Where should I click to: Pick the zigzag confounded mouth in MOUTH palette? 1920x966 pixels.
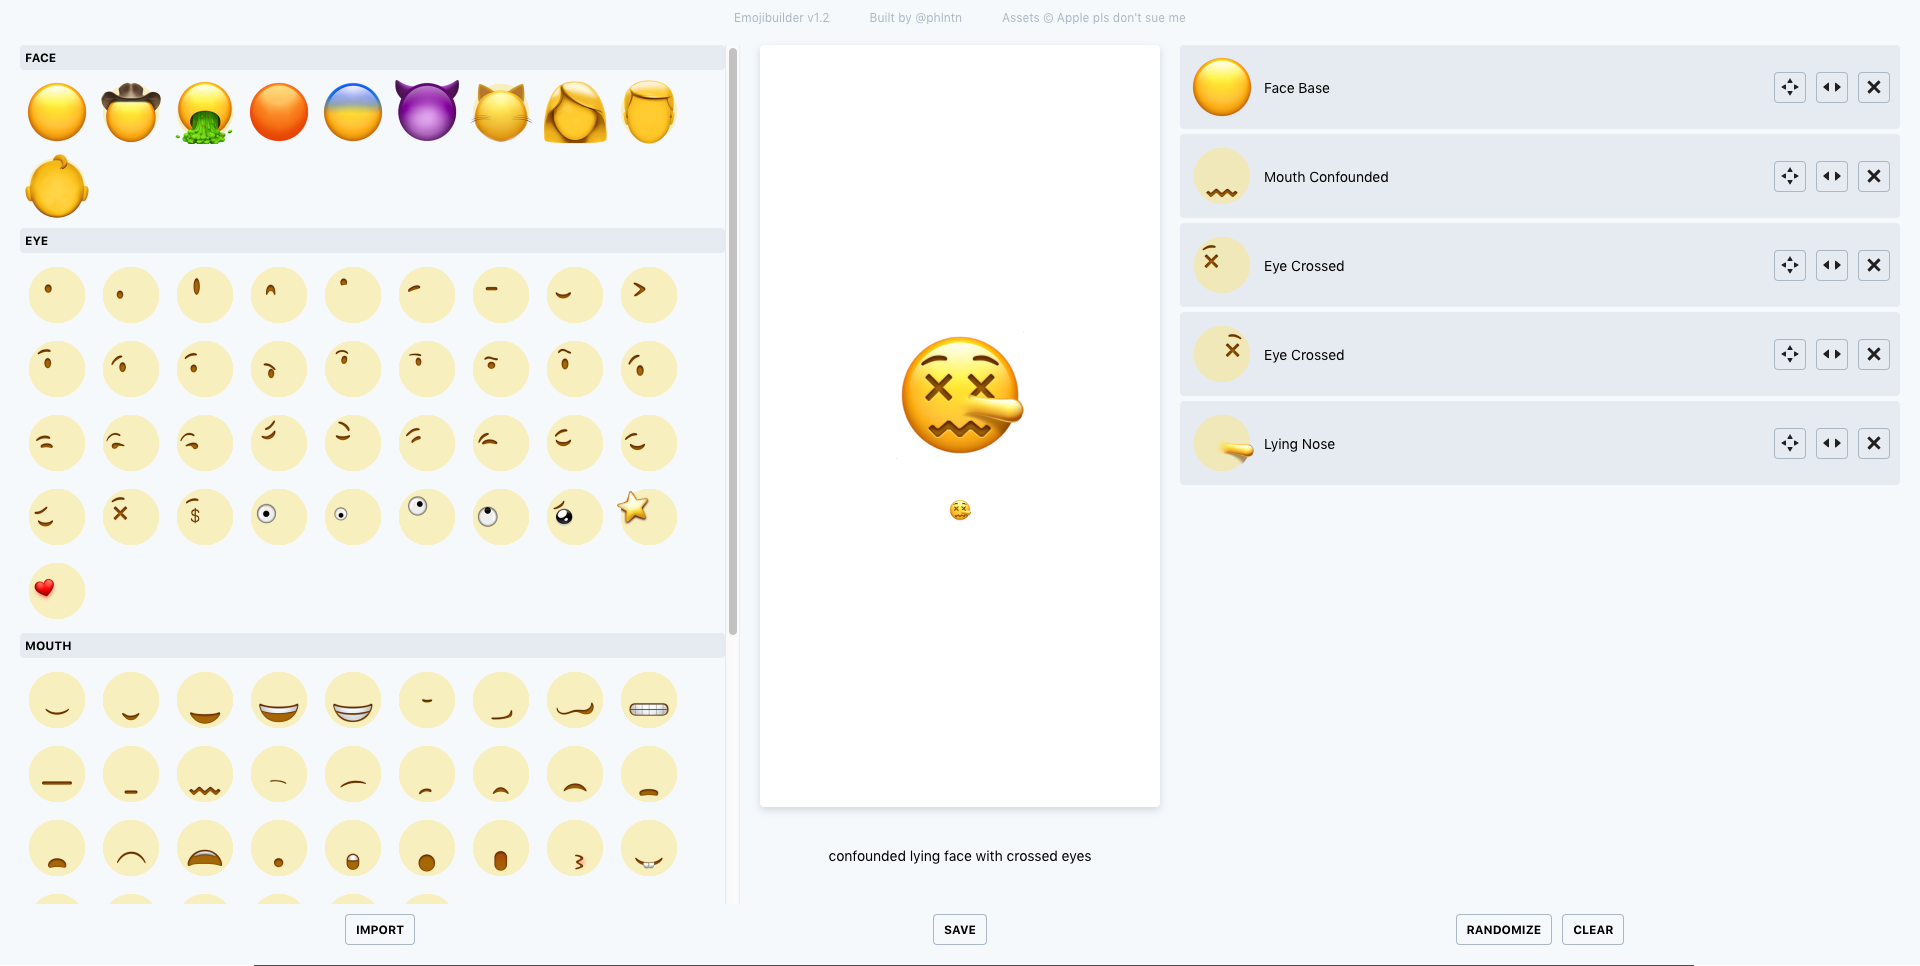point(205,774)
